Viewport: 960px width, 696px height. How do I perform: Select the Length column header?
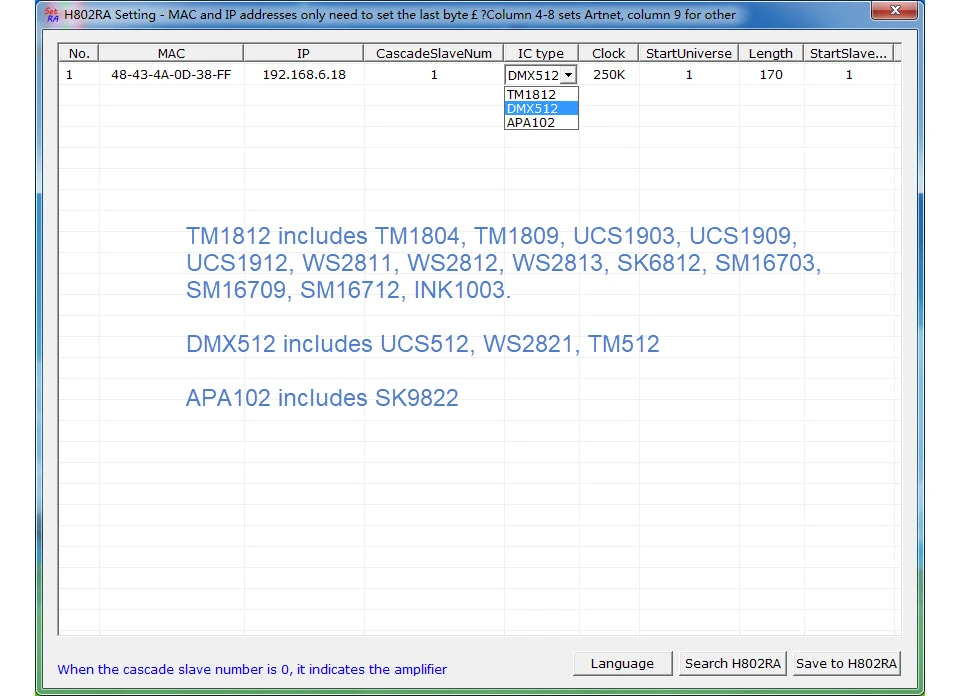point(771,53)
